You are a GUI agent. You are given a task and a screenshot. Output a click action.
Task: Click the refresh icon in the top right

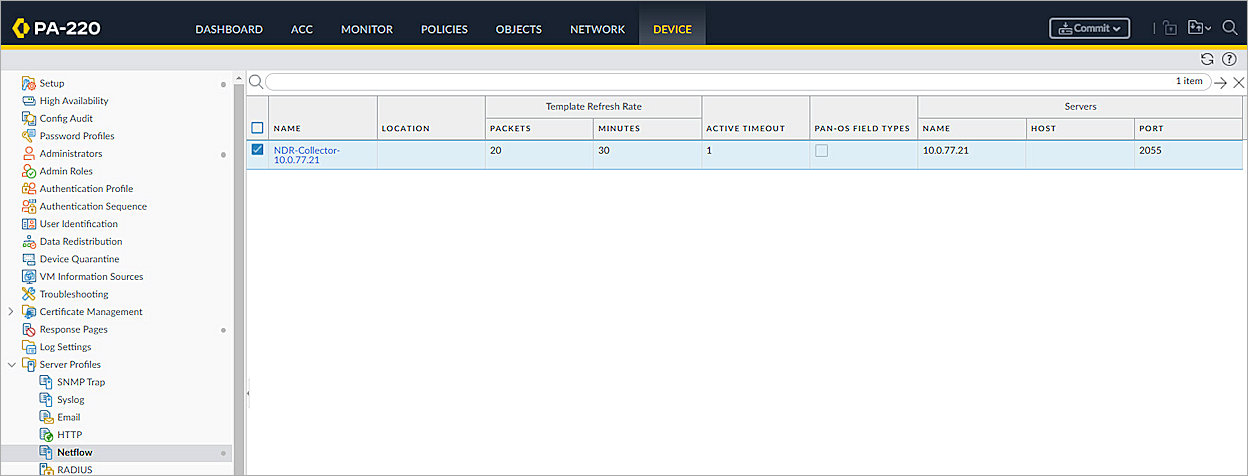pyautogui.click(x=1207, y=59)
